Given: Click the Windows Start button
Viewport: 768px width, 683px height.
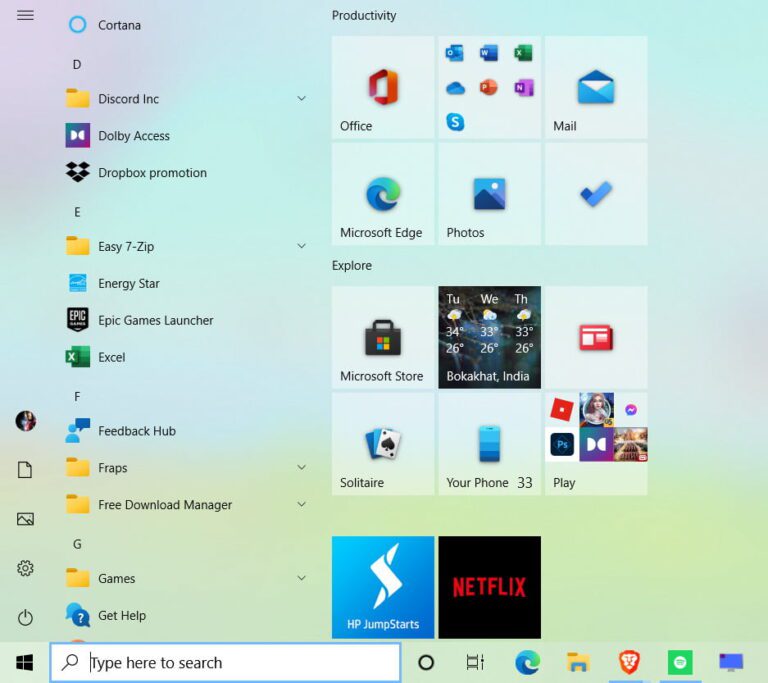Looking at the screenshot, I should (24, 662).
